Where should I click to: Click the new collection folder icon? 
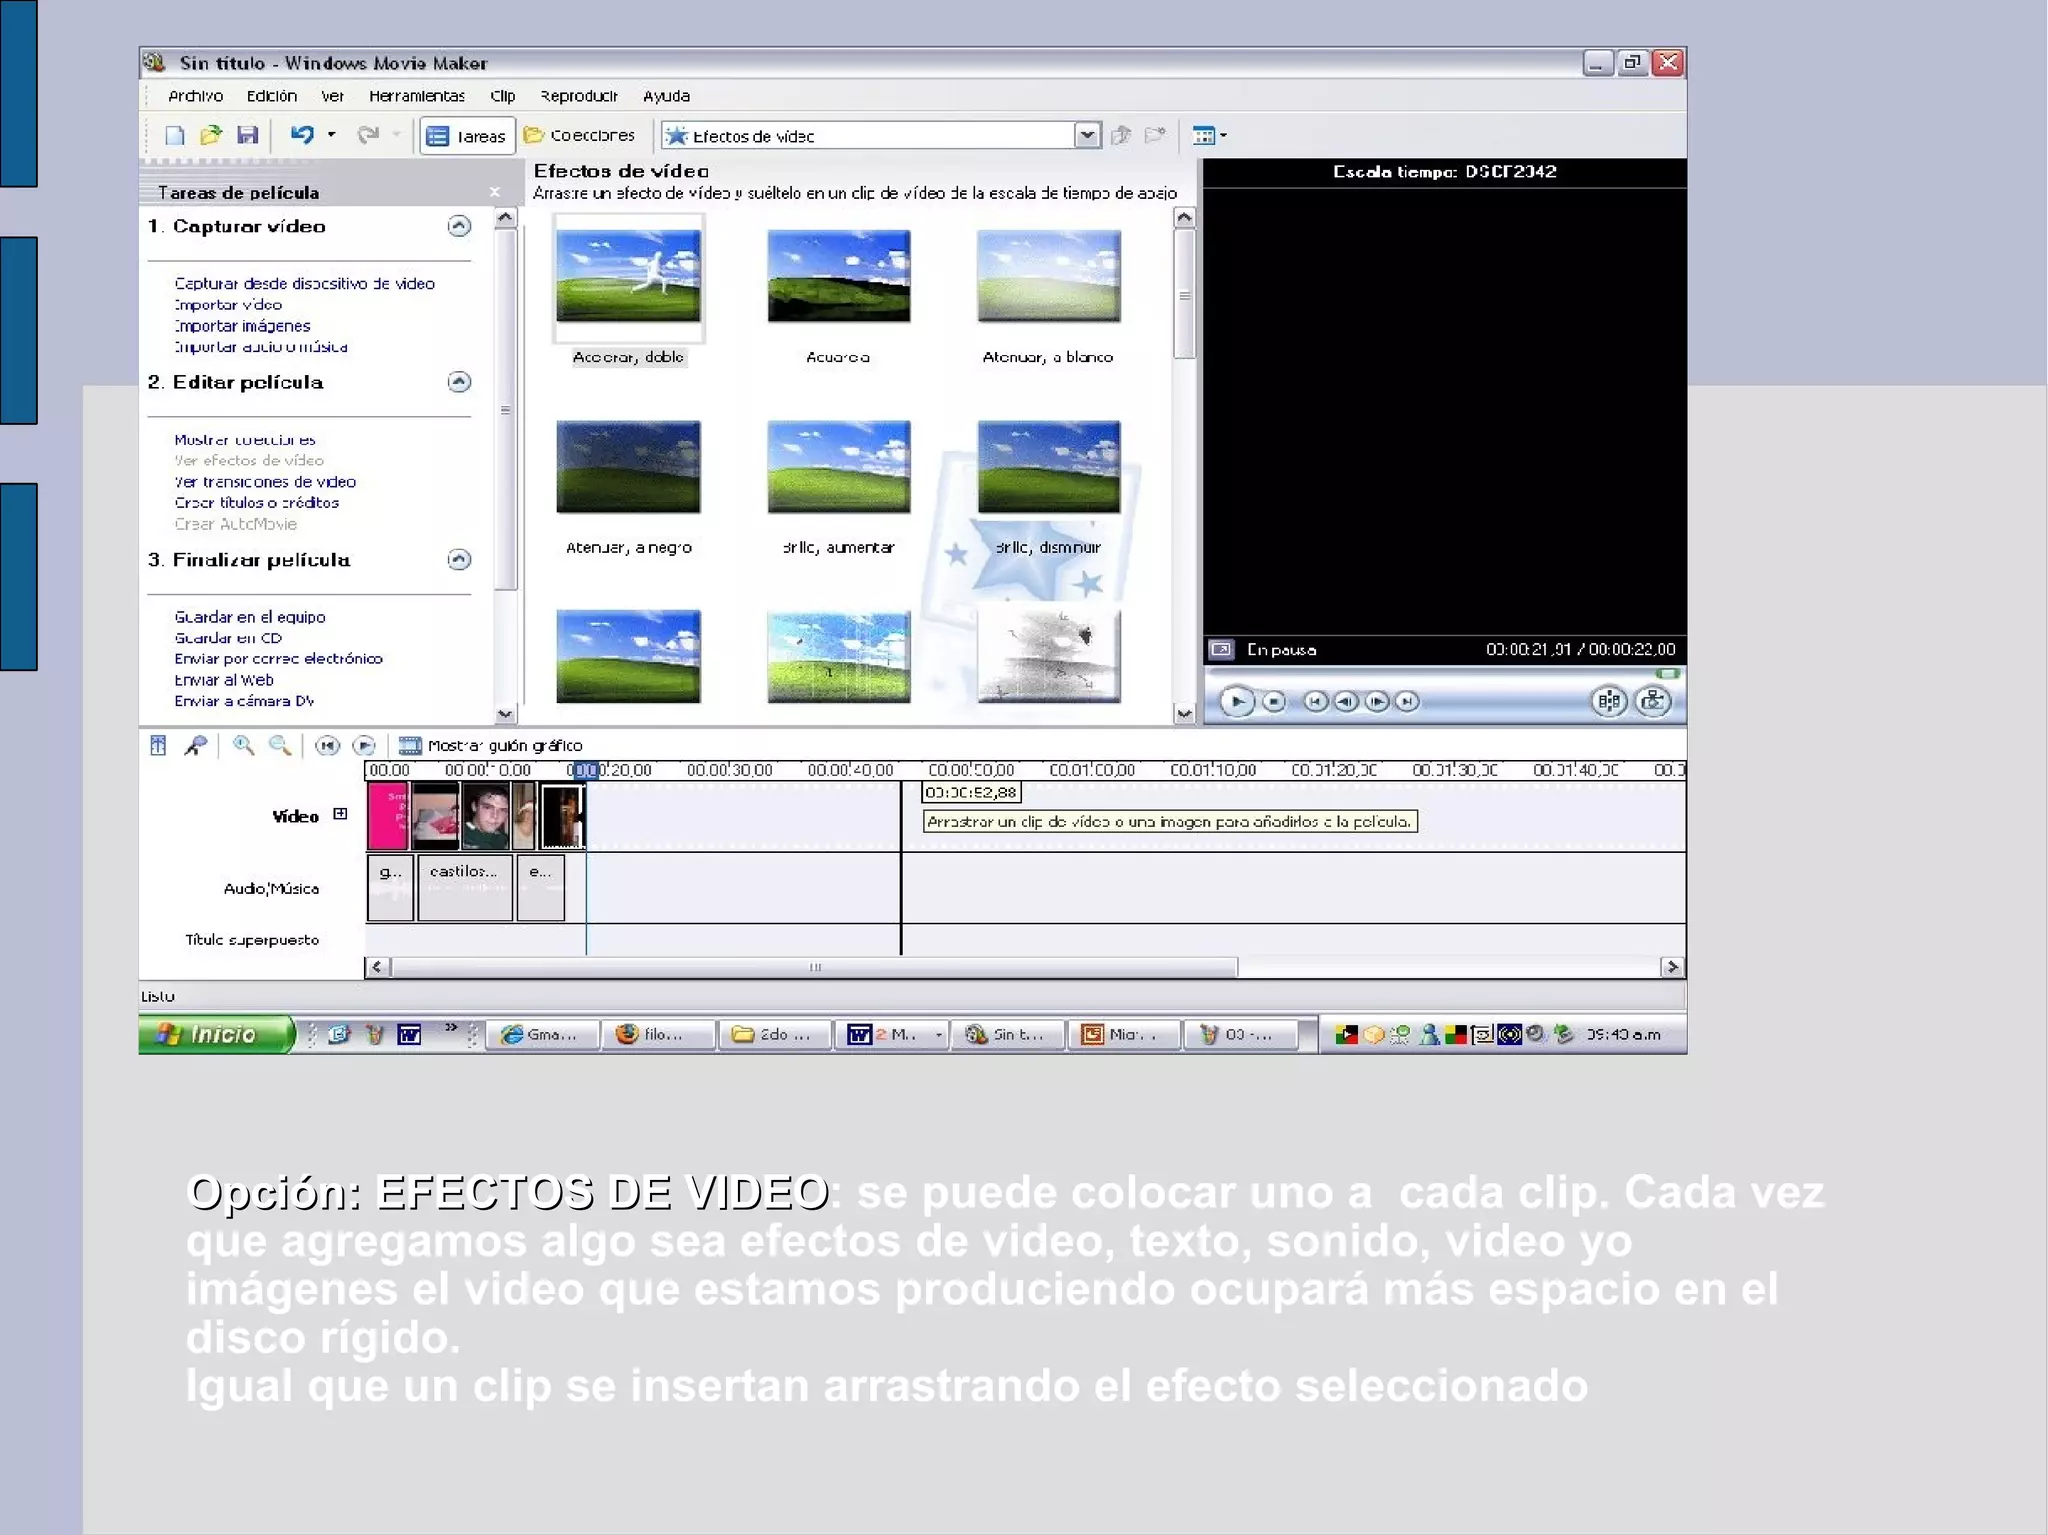(x=1155, y=135)
